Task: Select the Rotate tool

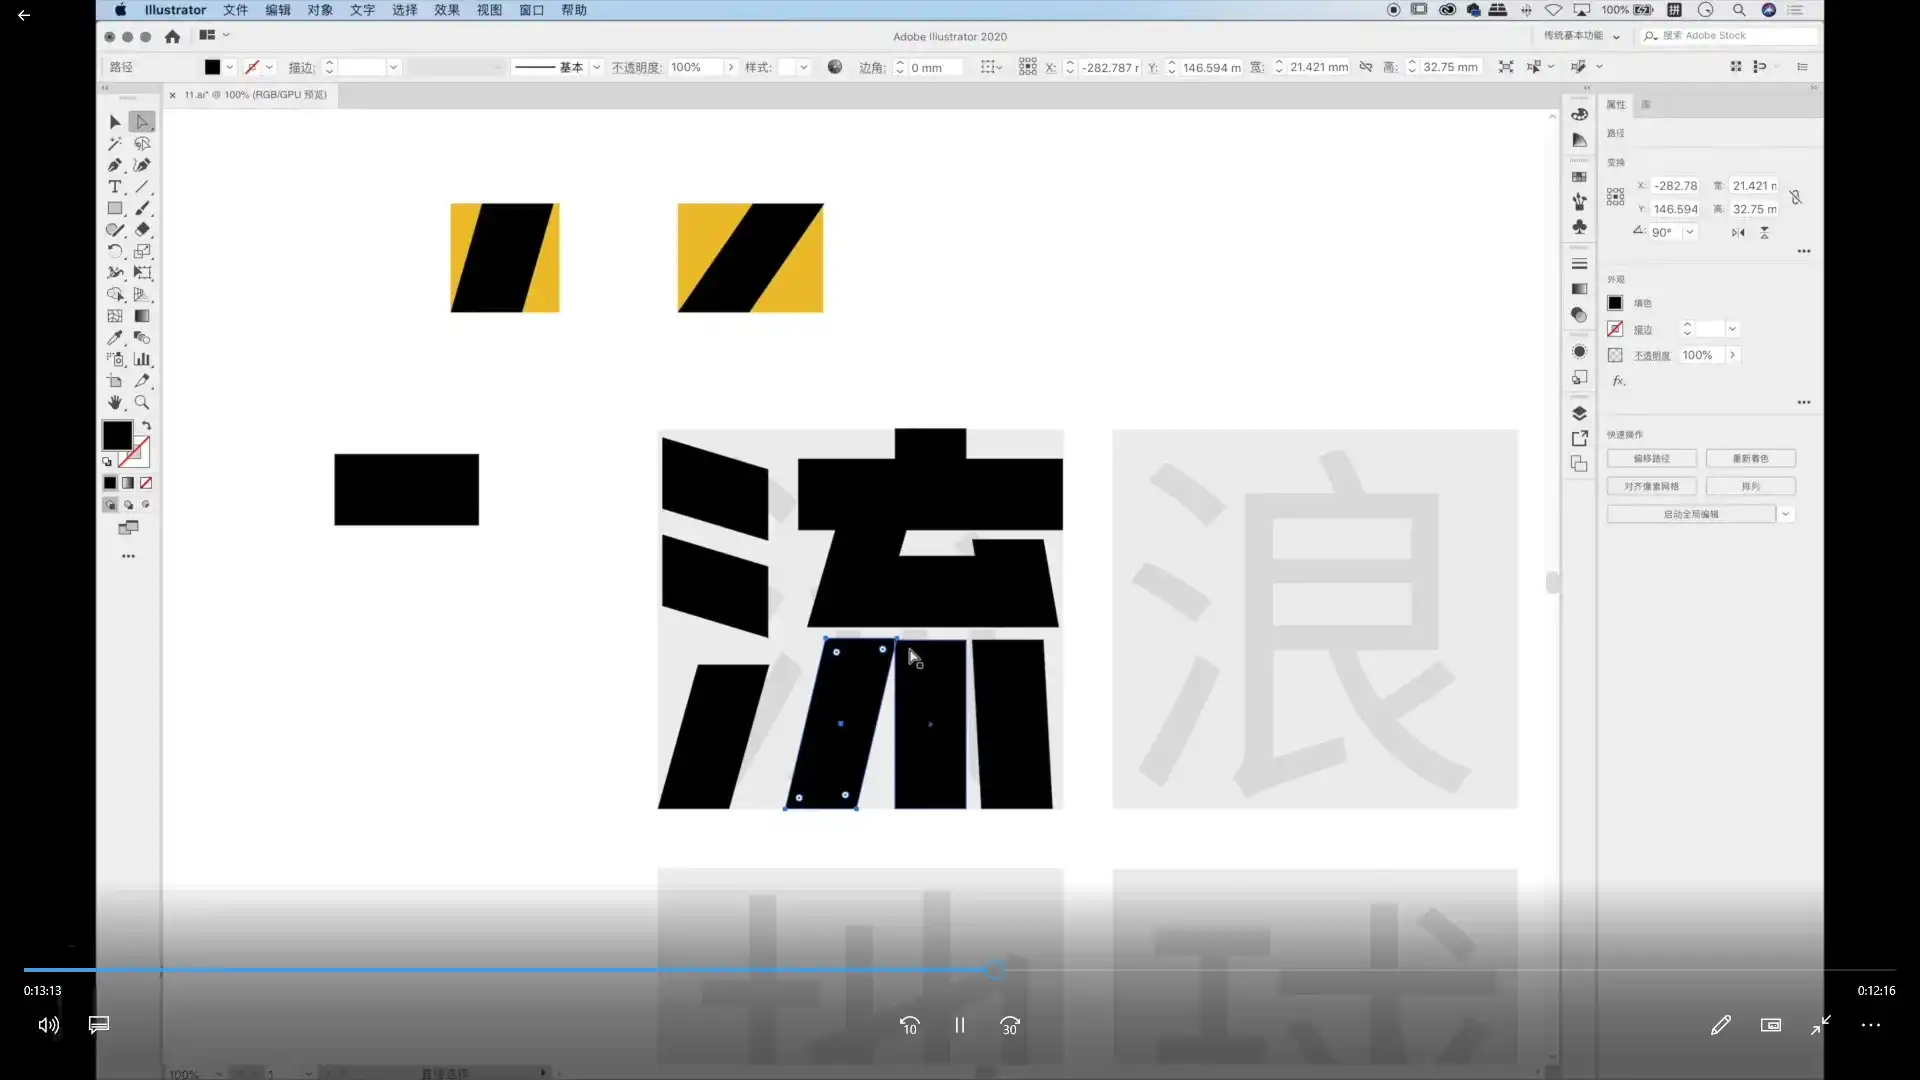Action: point(115,251)
